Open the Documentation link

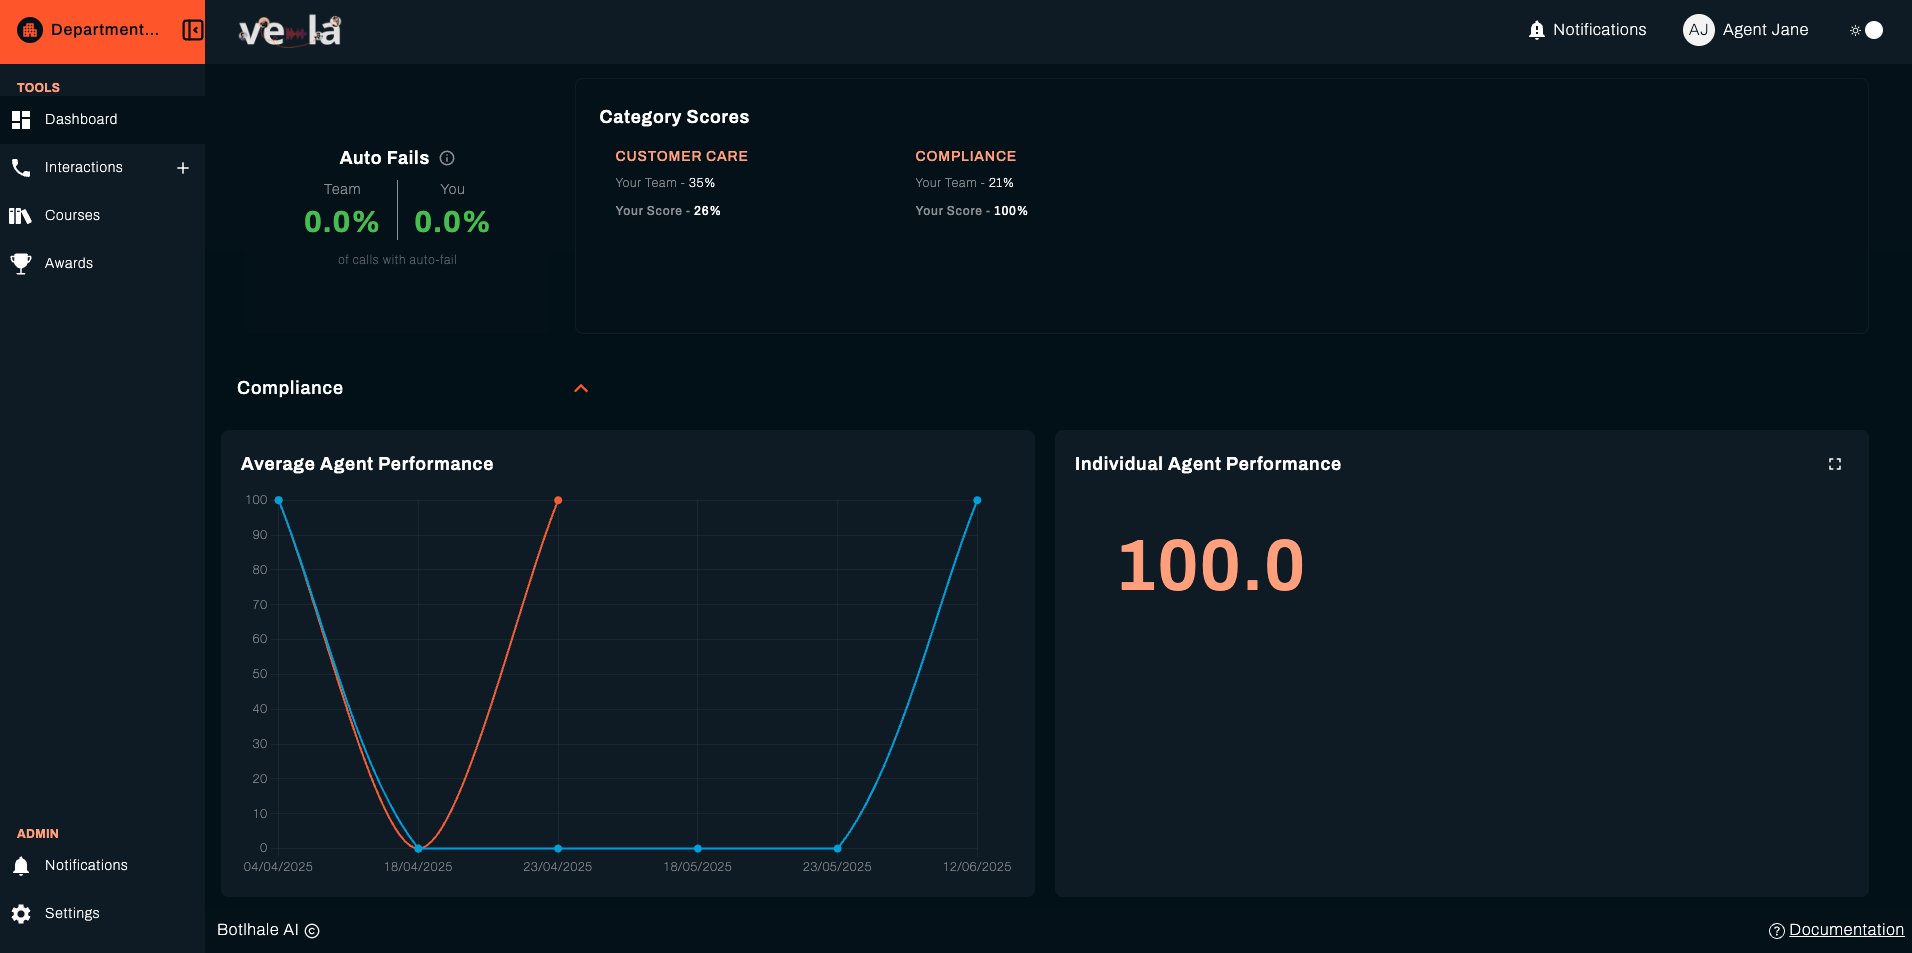coord(1846,929)
